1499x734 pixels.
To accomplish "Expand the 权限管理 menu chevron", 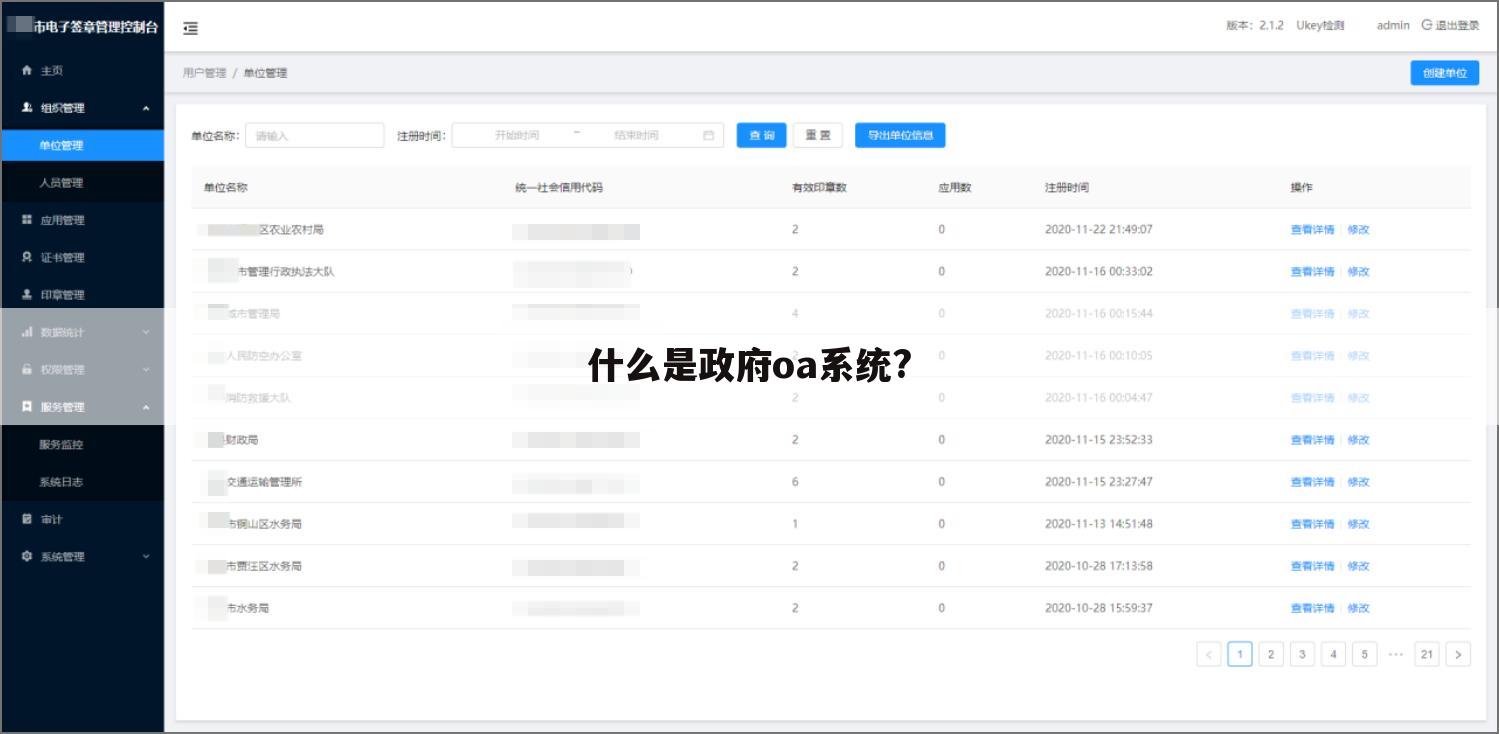I will [146, 369].
